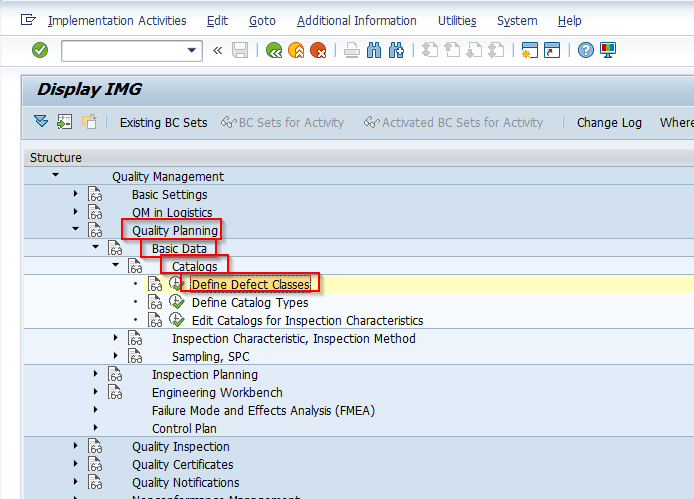Open the Implementation Activities menu
The height and width of the screenshot is (499, 694).
(117, 21)
